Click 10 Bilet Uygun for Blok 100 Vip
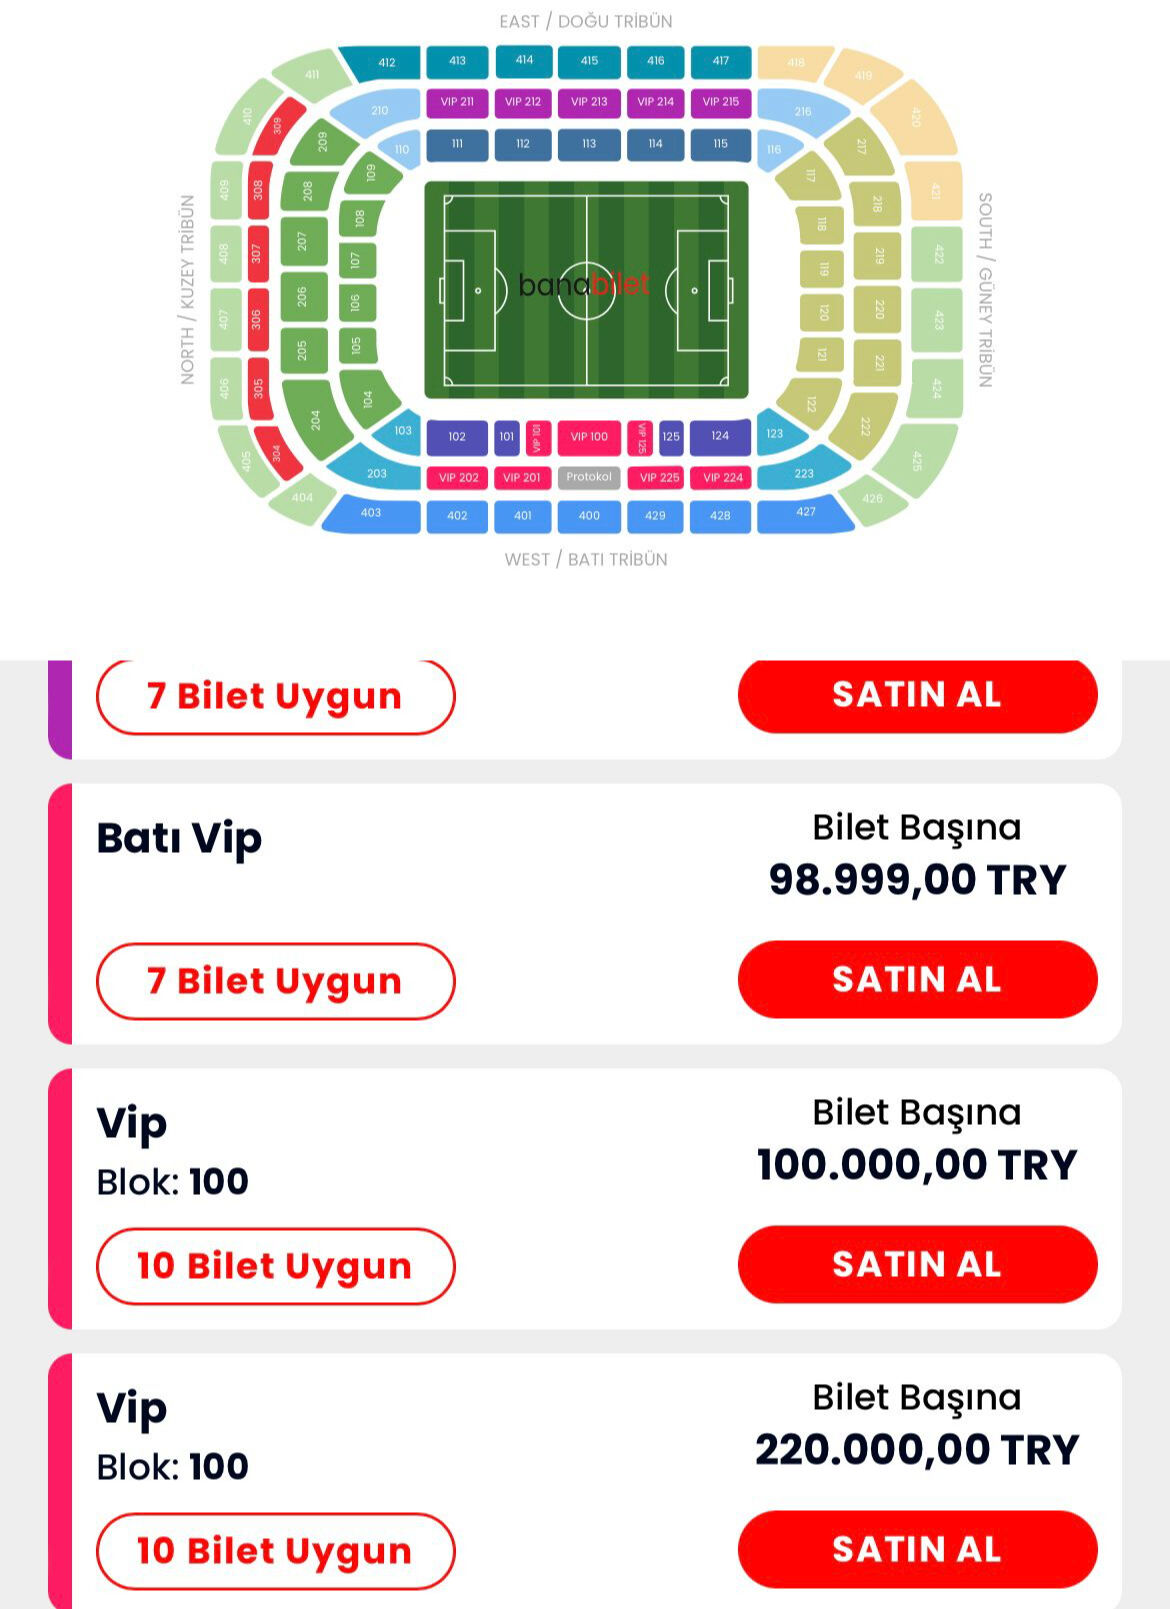Image resolution: width=1170 pixels, height=1609 pixels. (275, 1265)
